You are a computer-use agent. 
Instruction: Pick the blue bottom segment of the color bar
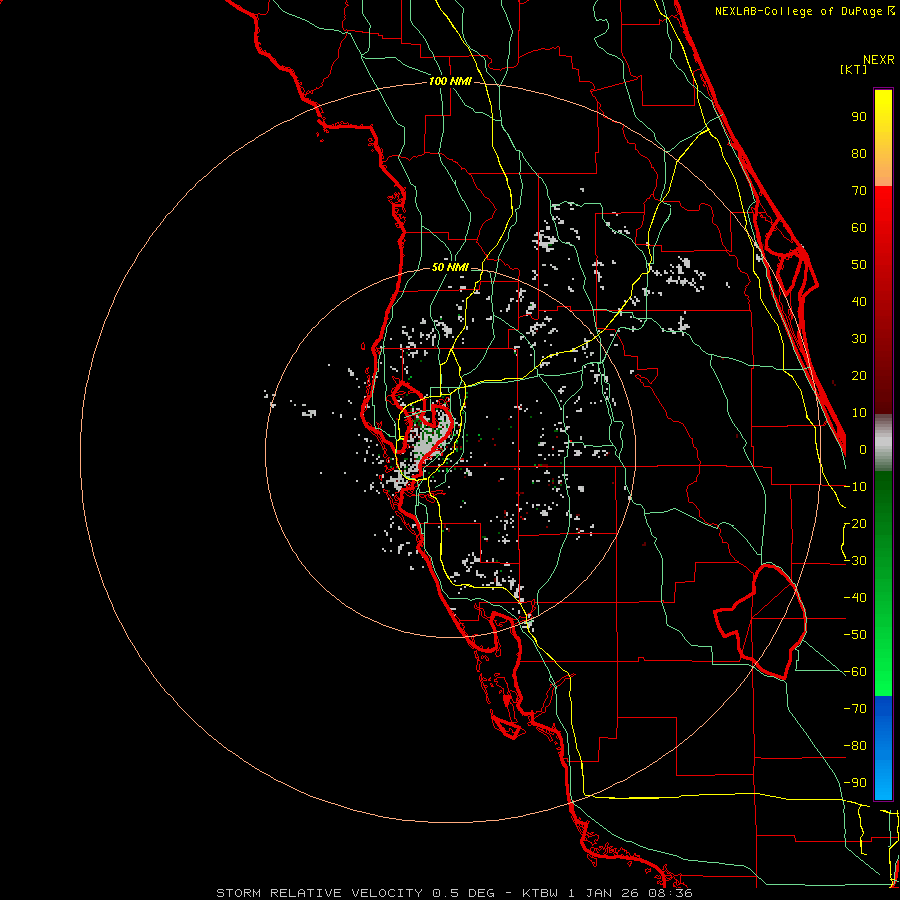[x=883, y=748]
